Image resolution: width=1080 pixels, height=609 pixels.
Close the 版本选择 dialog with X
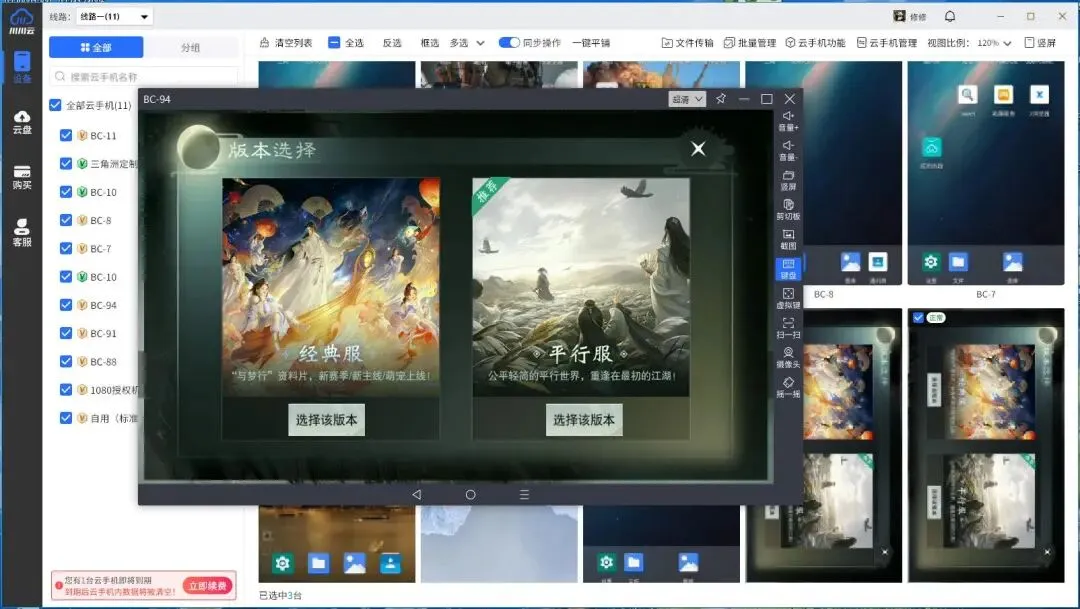698,149
